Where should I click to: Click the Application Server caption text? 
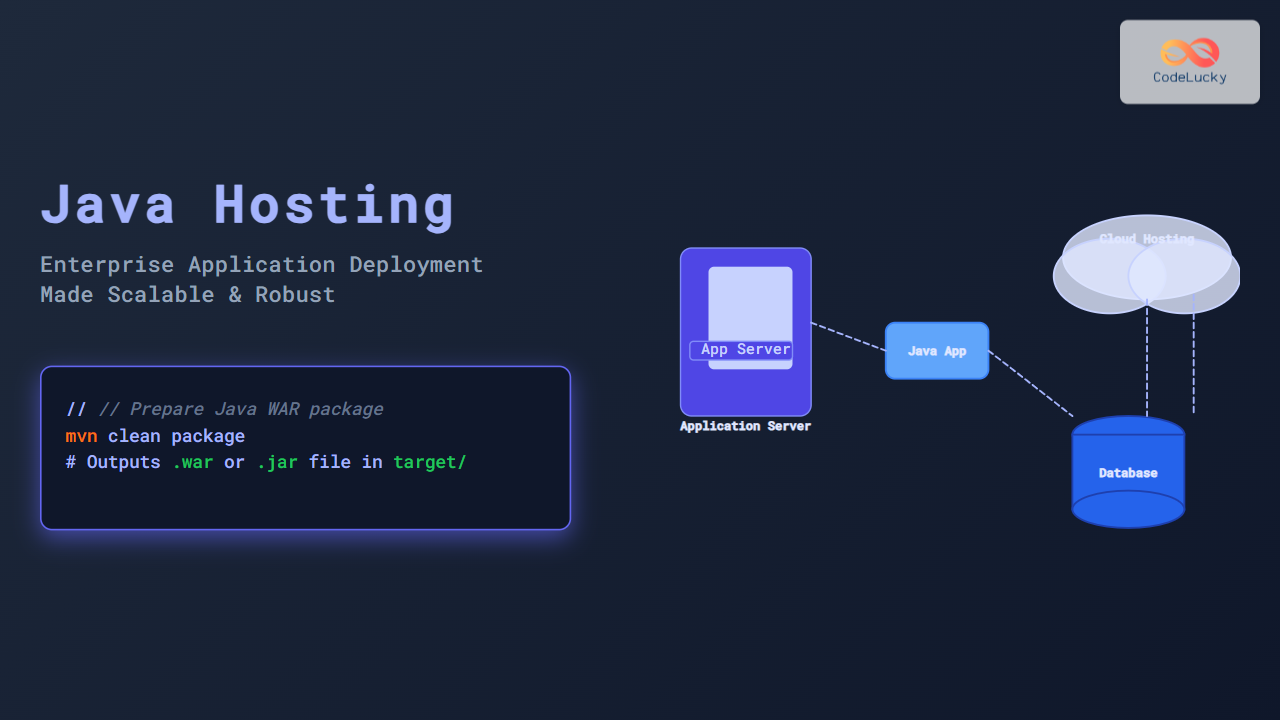click(745, 427)
